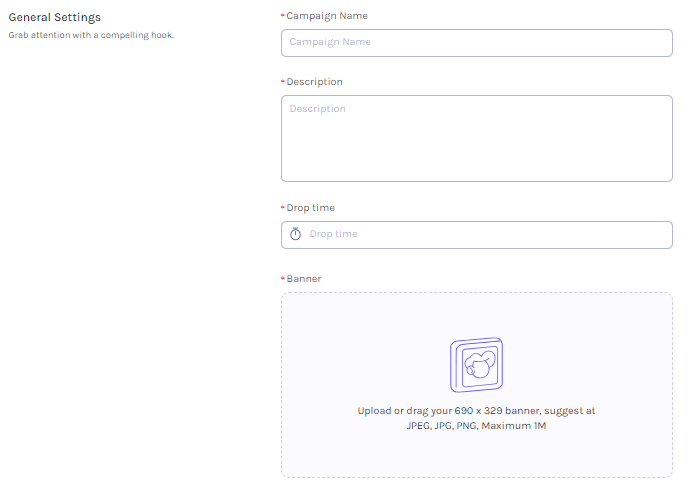Click the "Grab attention with a compelling hook" subtitle
690x487 pixels.
91,35
